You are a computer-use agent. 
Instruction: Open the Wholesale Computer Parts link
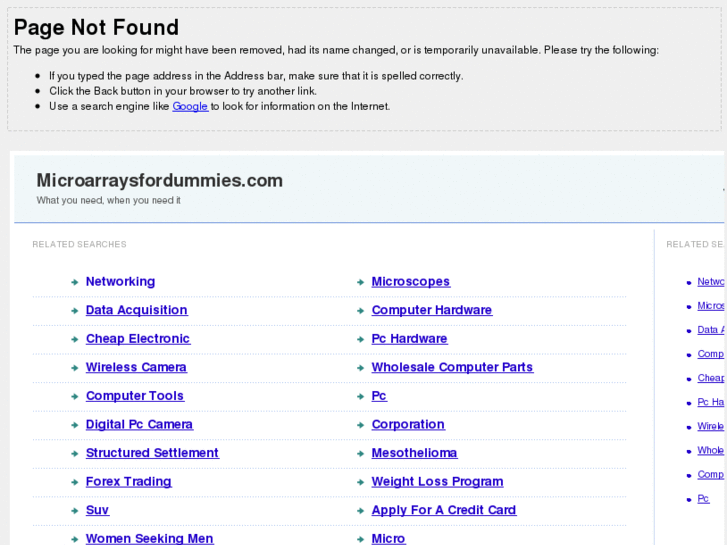coord(452,367)
